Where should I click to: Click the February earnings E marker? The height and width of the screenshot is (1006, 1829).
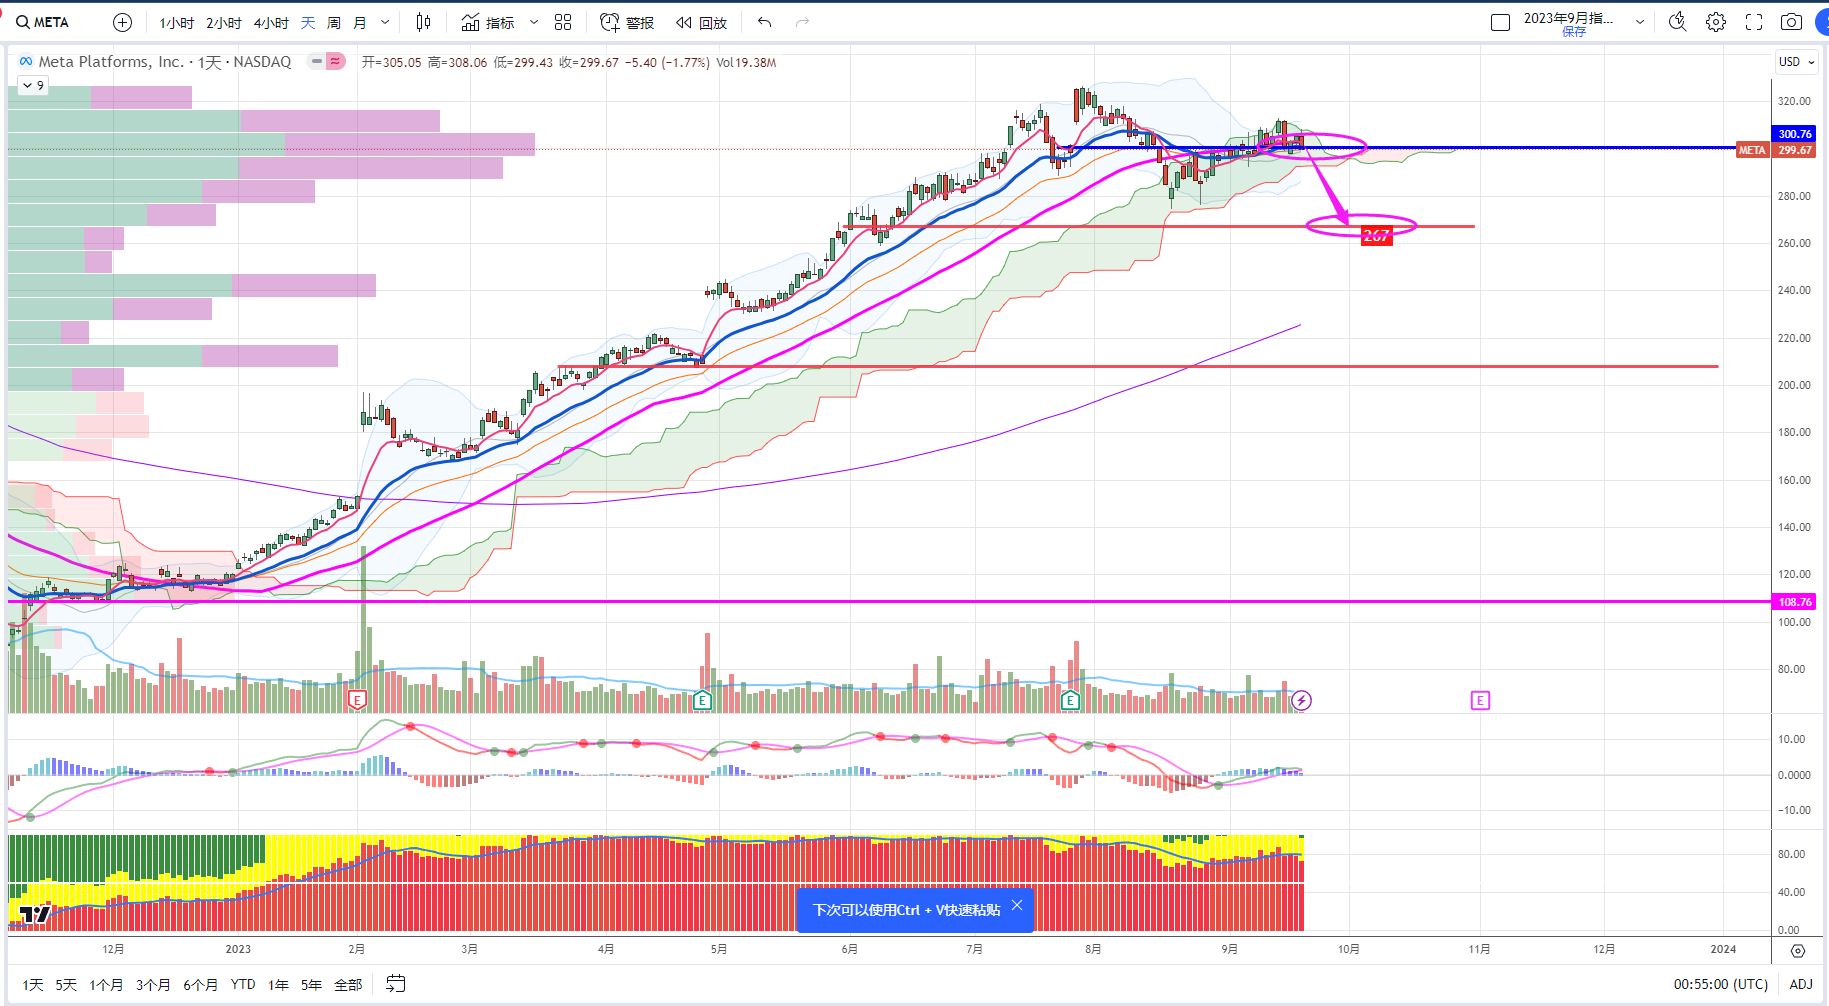click(x=357, y=700)
